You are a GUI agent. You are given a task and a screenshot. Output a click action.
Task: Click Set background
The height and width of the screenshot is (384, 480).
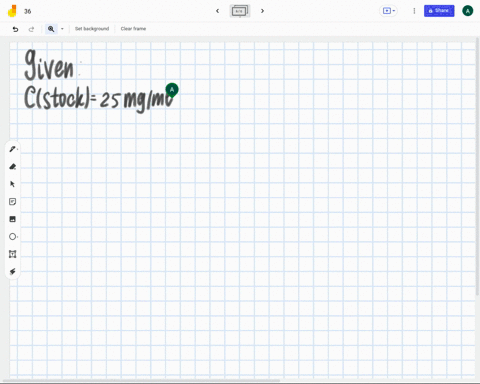[x=92, y=29]
